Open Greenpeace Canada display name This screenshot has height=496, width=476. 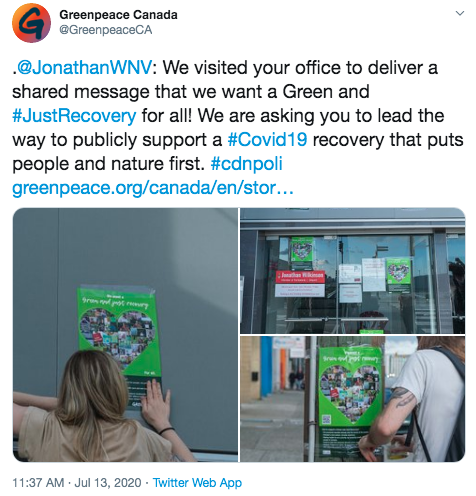(118, 15)
